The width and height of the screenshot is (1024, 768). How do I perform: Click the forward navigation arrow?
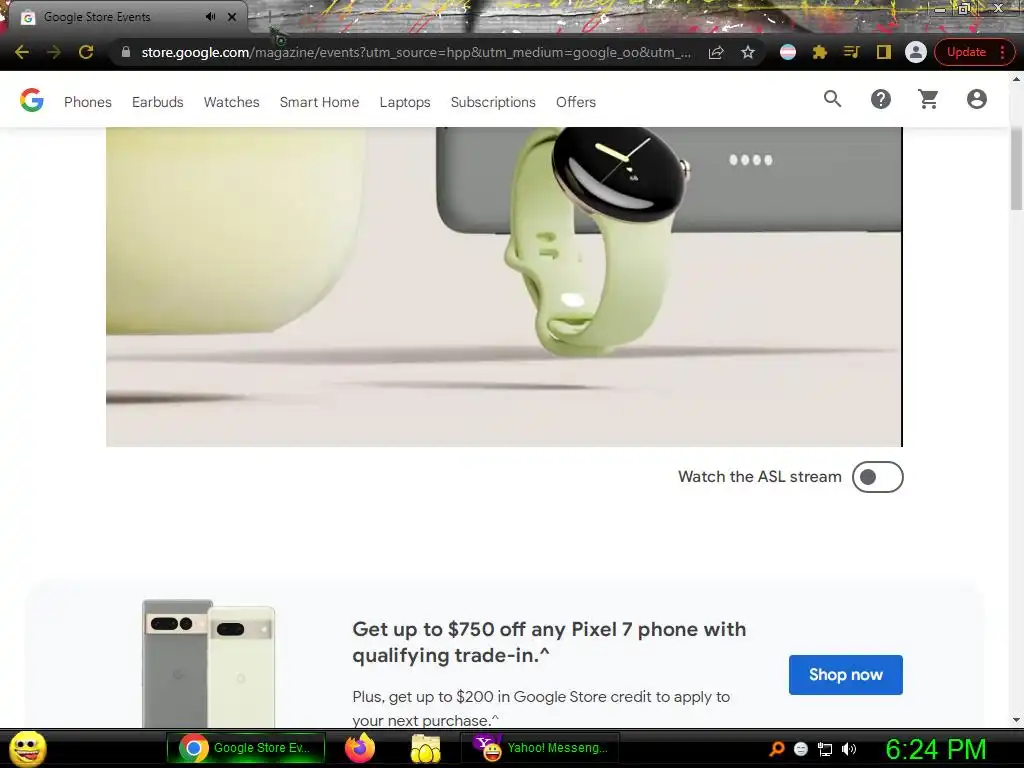pyautogui.click(x=54, y=52)
